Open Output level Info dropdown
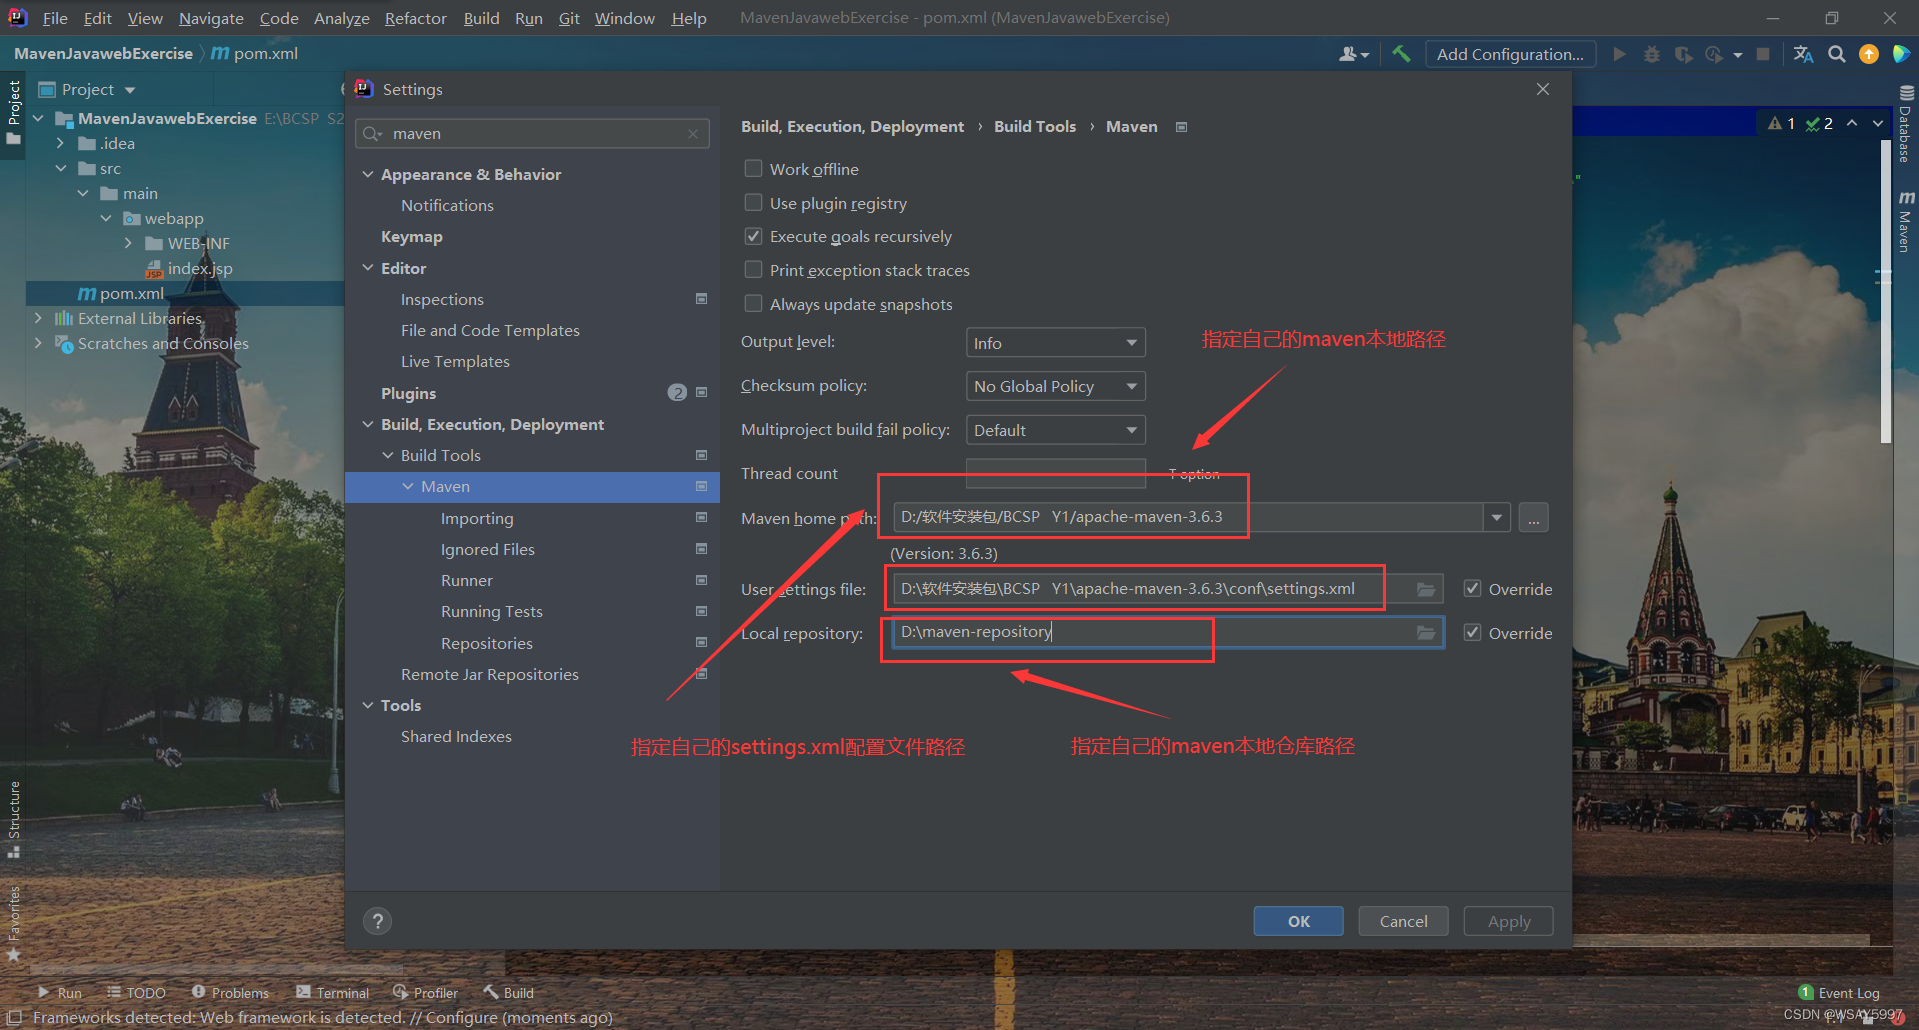The image size is (1919, 1030). pos(1055,343)
